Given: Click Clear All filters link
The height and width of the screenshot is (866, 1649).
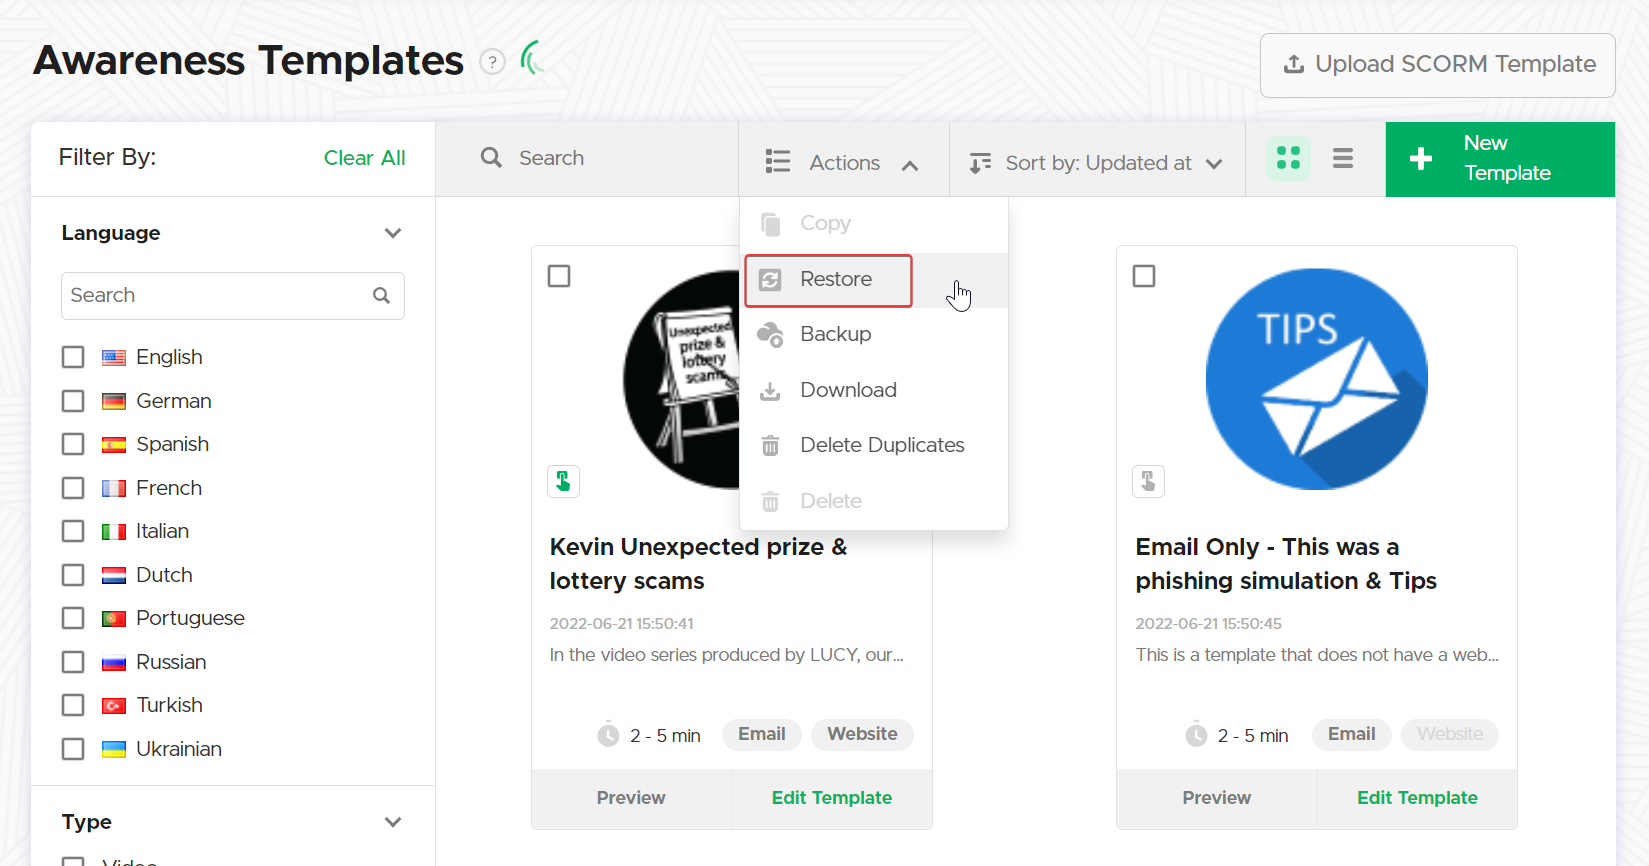Looking at the screenshot, I should pos(364,158).
